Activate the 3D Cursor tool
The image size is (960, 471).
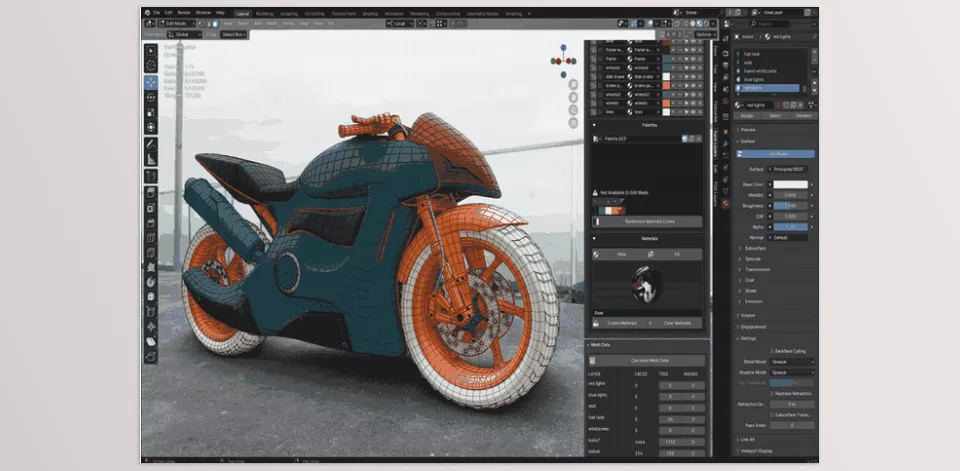(x=151, y=66)
